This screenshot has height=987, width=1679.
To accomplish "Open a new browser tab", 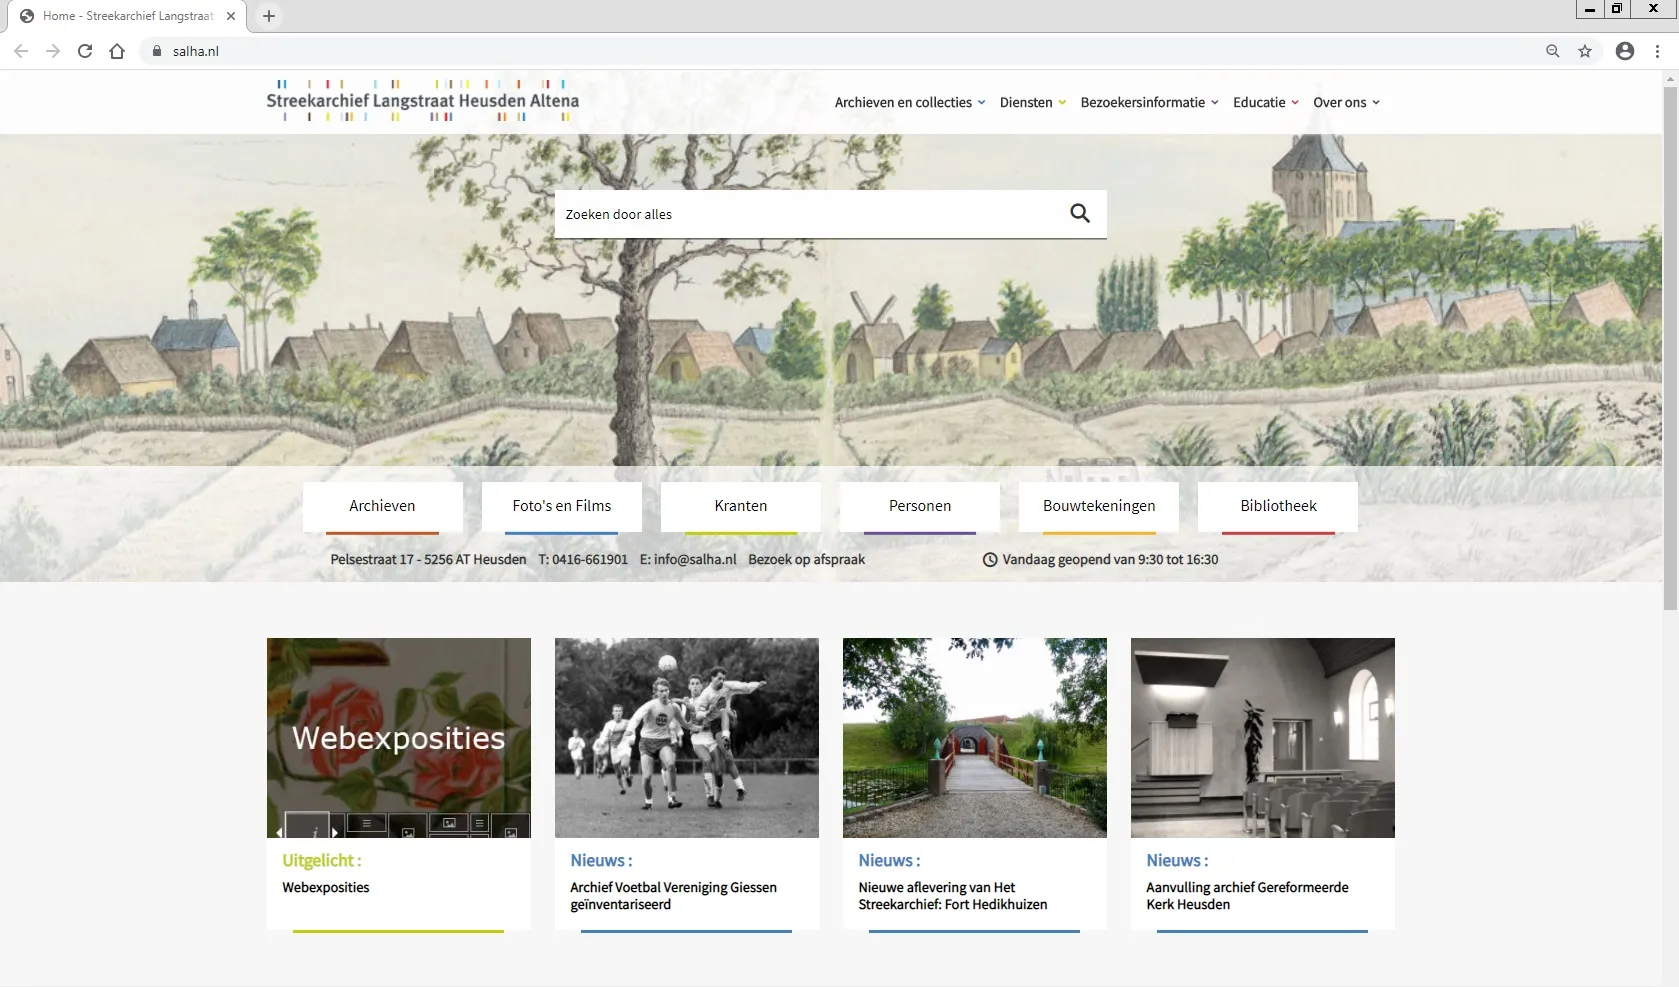I will click(267, 16).
